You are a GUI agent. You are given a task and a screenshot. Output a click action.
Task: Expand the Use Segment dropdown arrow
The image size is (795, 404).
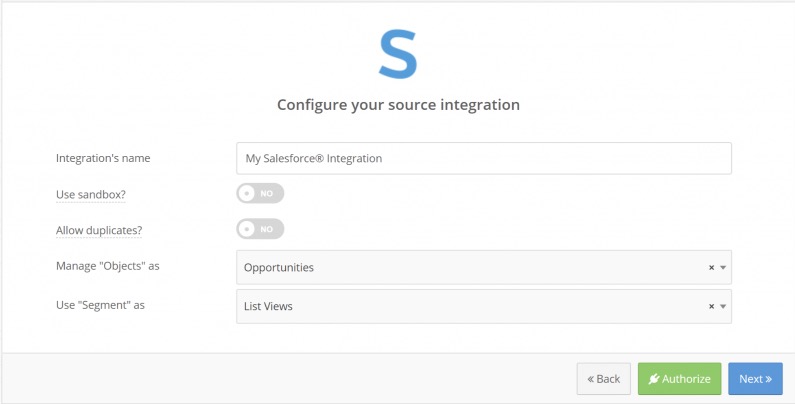(723, 307)
